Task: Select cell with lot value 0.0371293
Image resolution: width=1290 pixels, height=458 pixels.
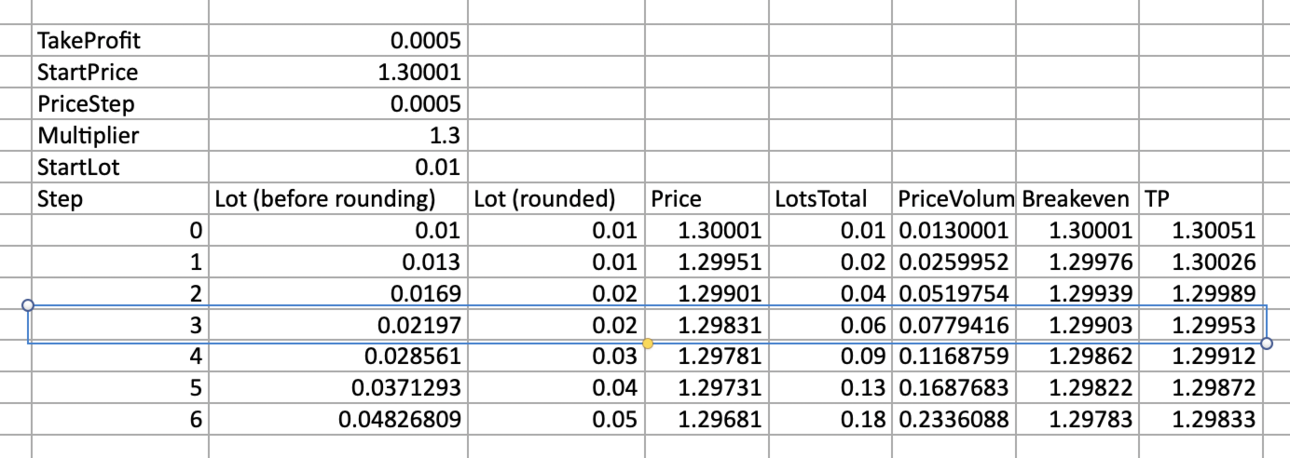Action: [337, 387]
